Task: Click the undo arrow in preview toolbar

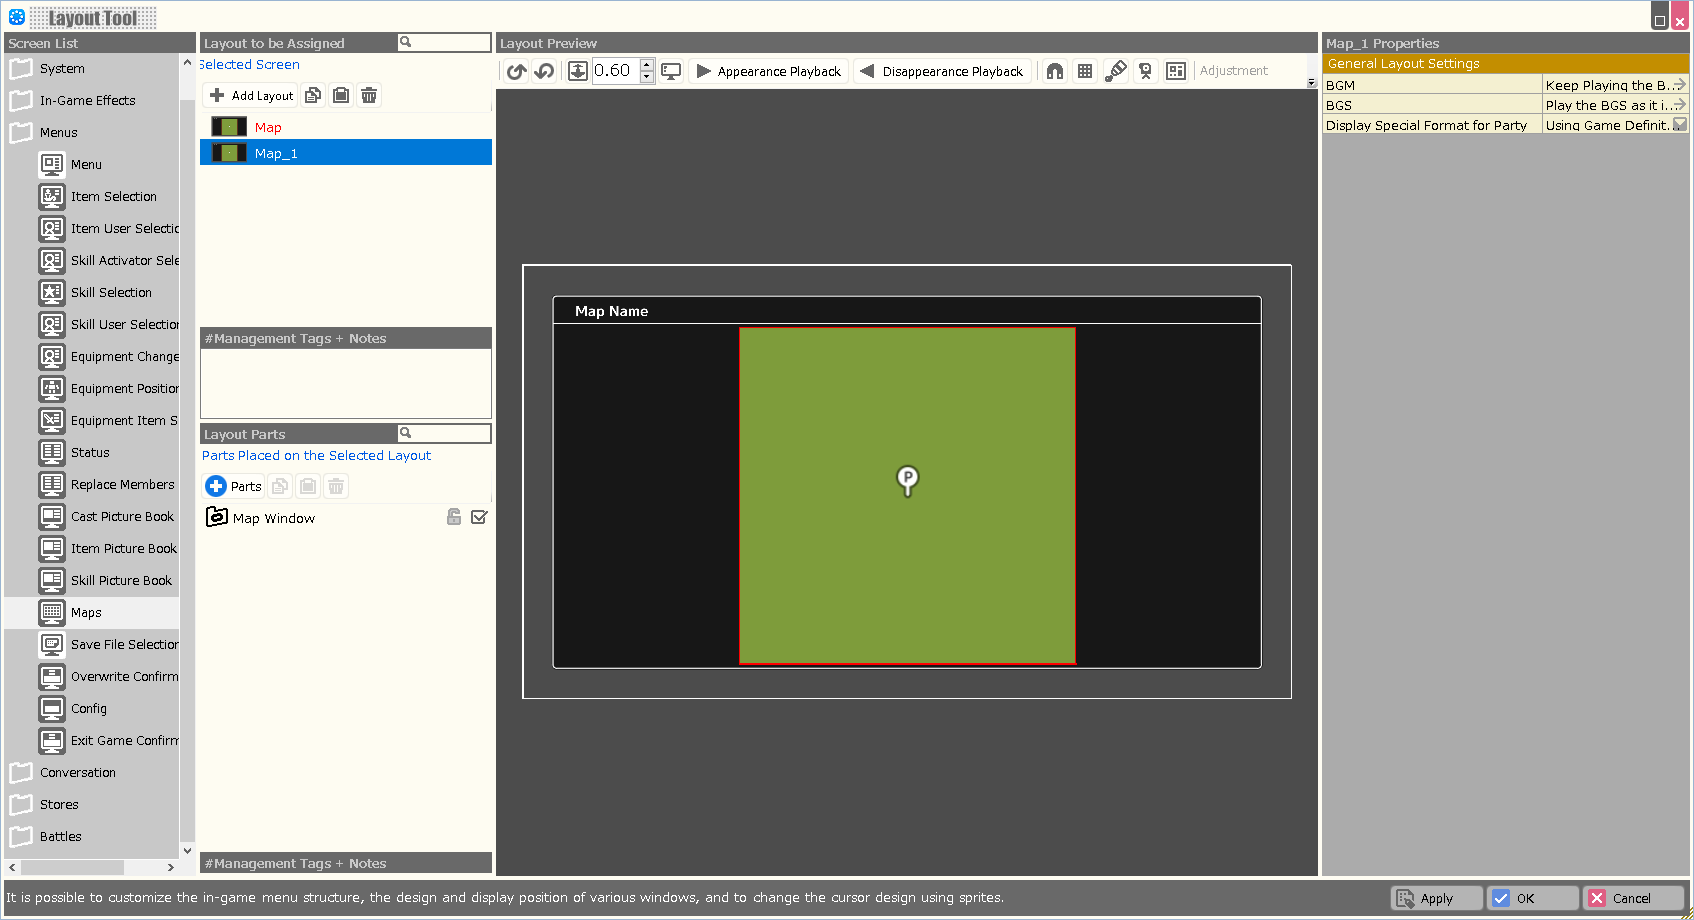Action: click(516, 71)
